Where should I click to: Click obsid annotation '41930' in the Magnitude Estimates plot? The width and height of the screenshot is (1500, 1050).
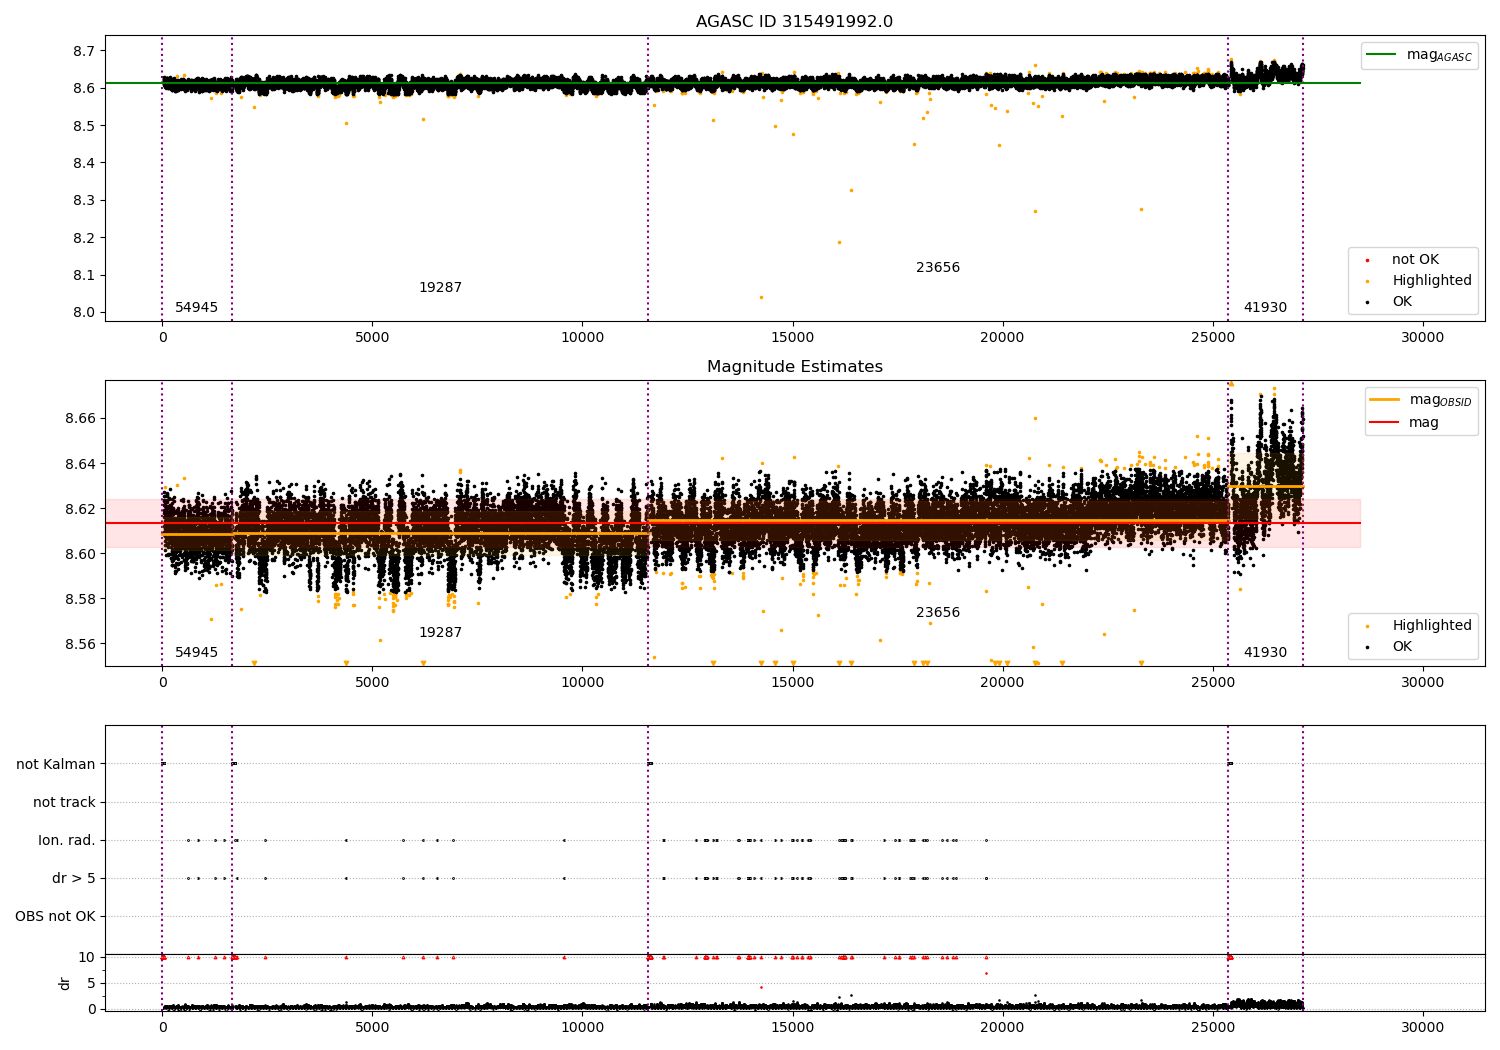pos(1265,653)
